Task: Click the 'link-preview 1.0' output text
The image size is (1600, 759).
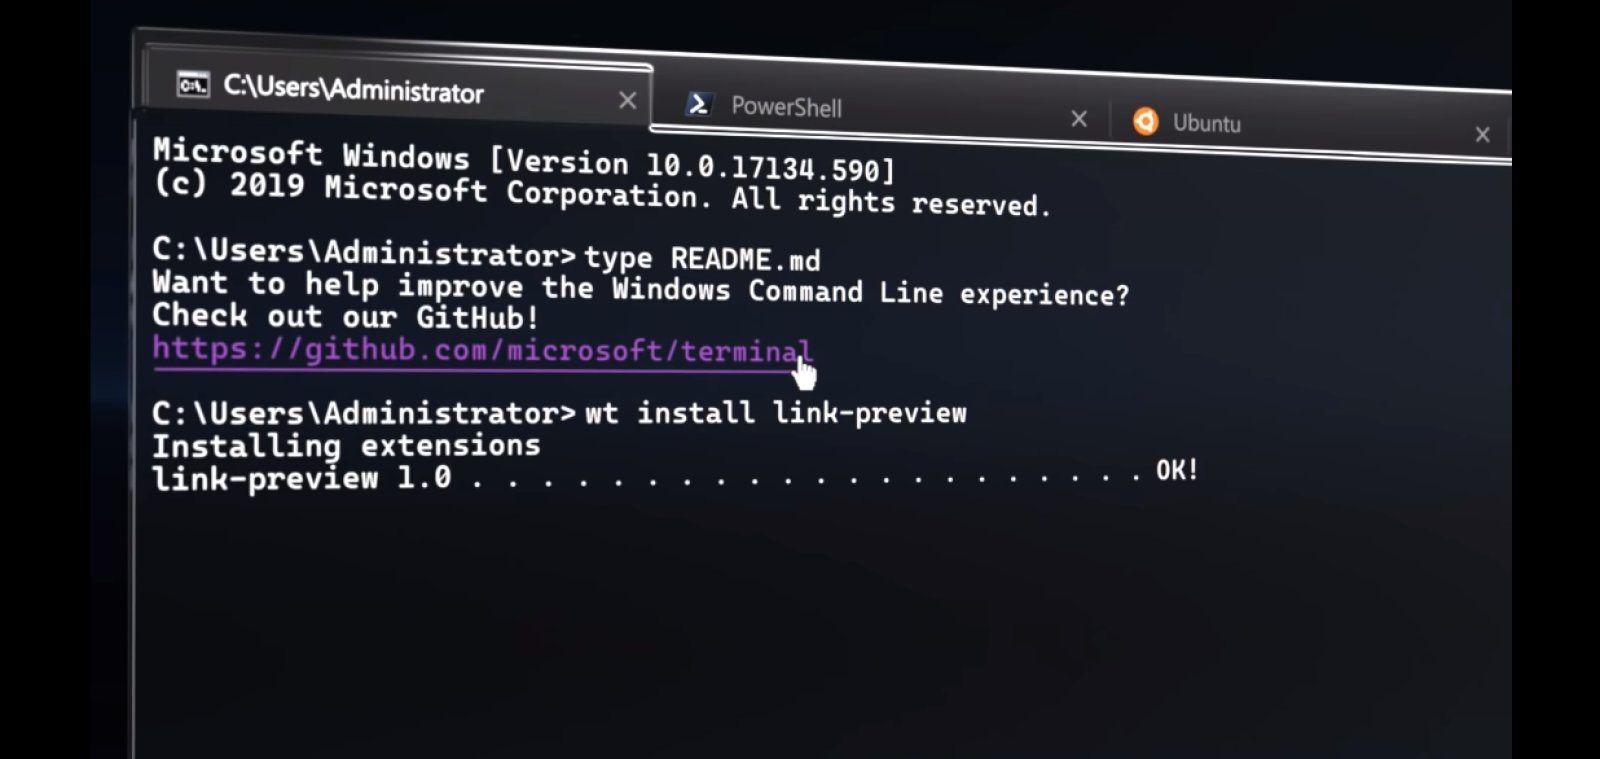Action: pos(302,477)
